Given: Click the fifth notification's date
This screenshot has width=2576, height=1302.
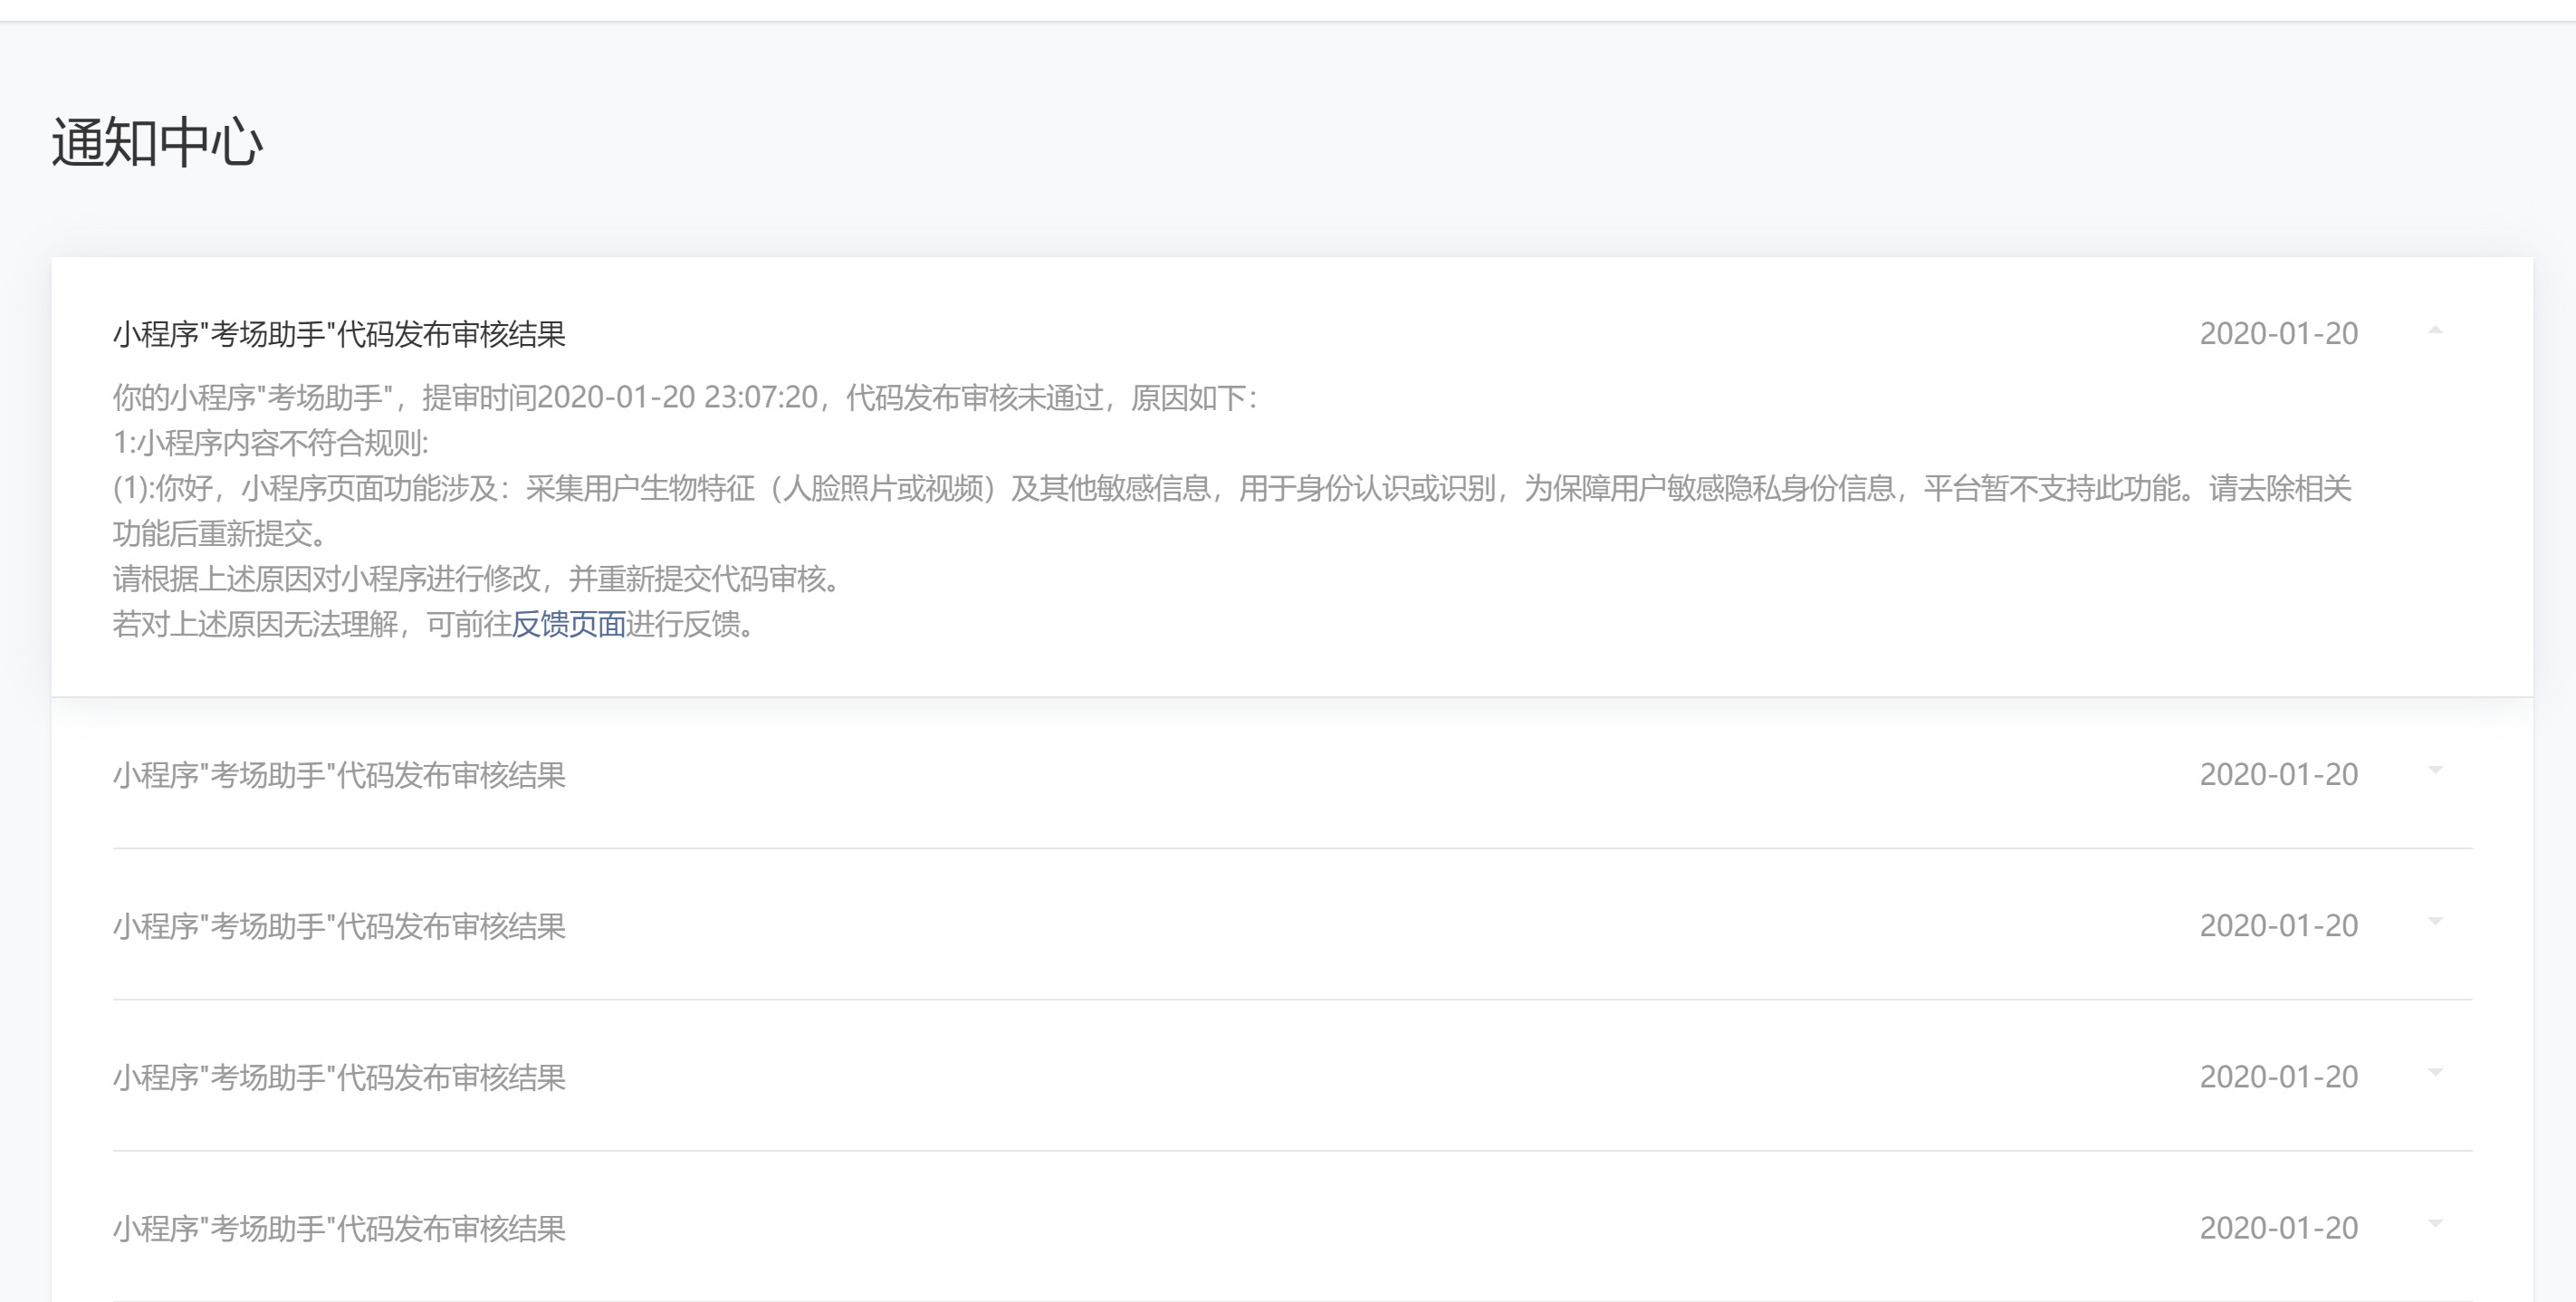Looking at the screenshot, I should coord(2278,1228).
